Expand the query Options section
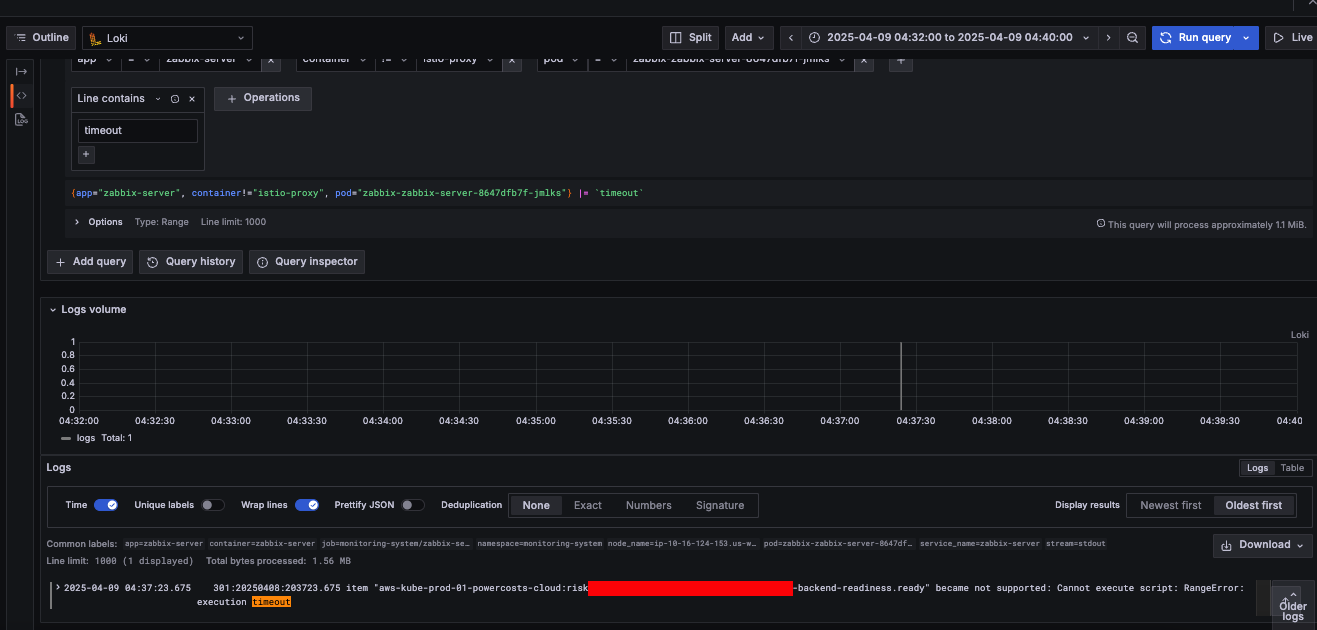This screenshot has height=630, width=1317. pos(98,222)
